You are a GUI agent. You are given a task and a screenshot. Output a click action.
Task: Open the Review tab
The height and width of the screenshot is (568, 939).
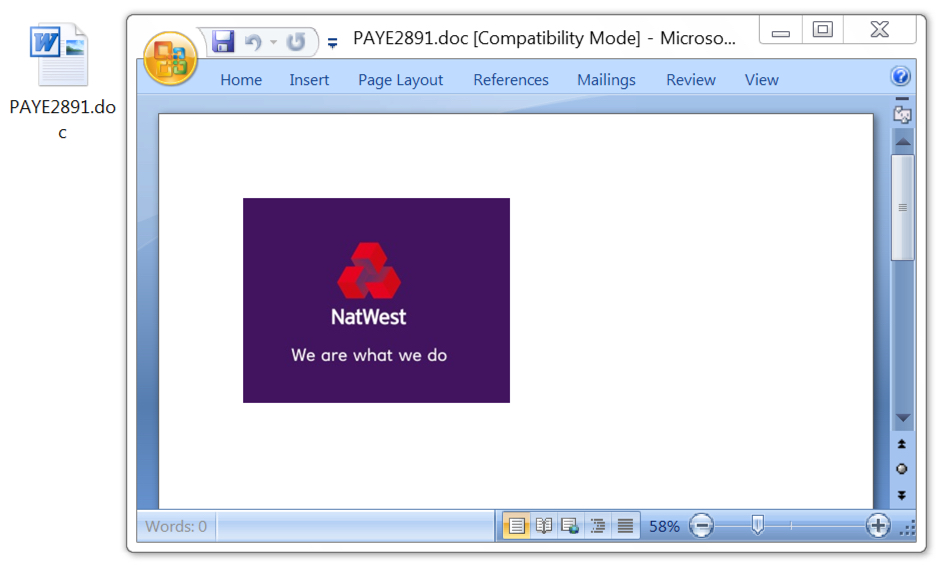click(690, 80)
